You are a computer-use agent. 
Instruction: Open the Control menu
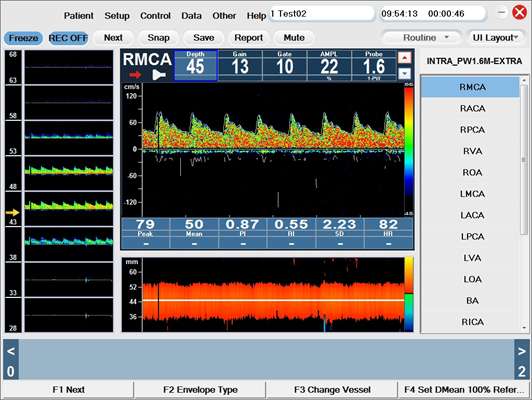click(x=155, y=16)
